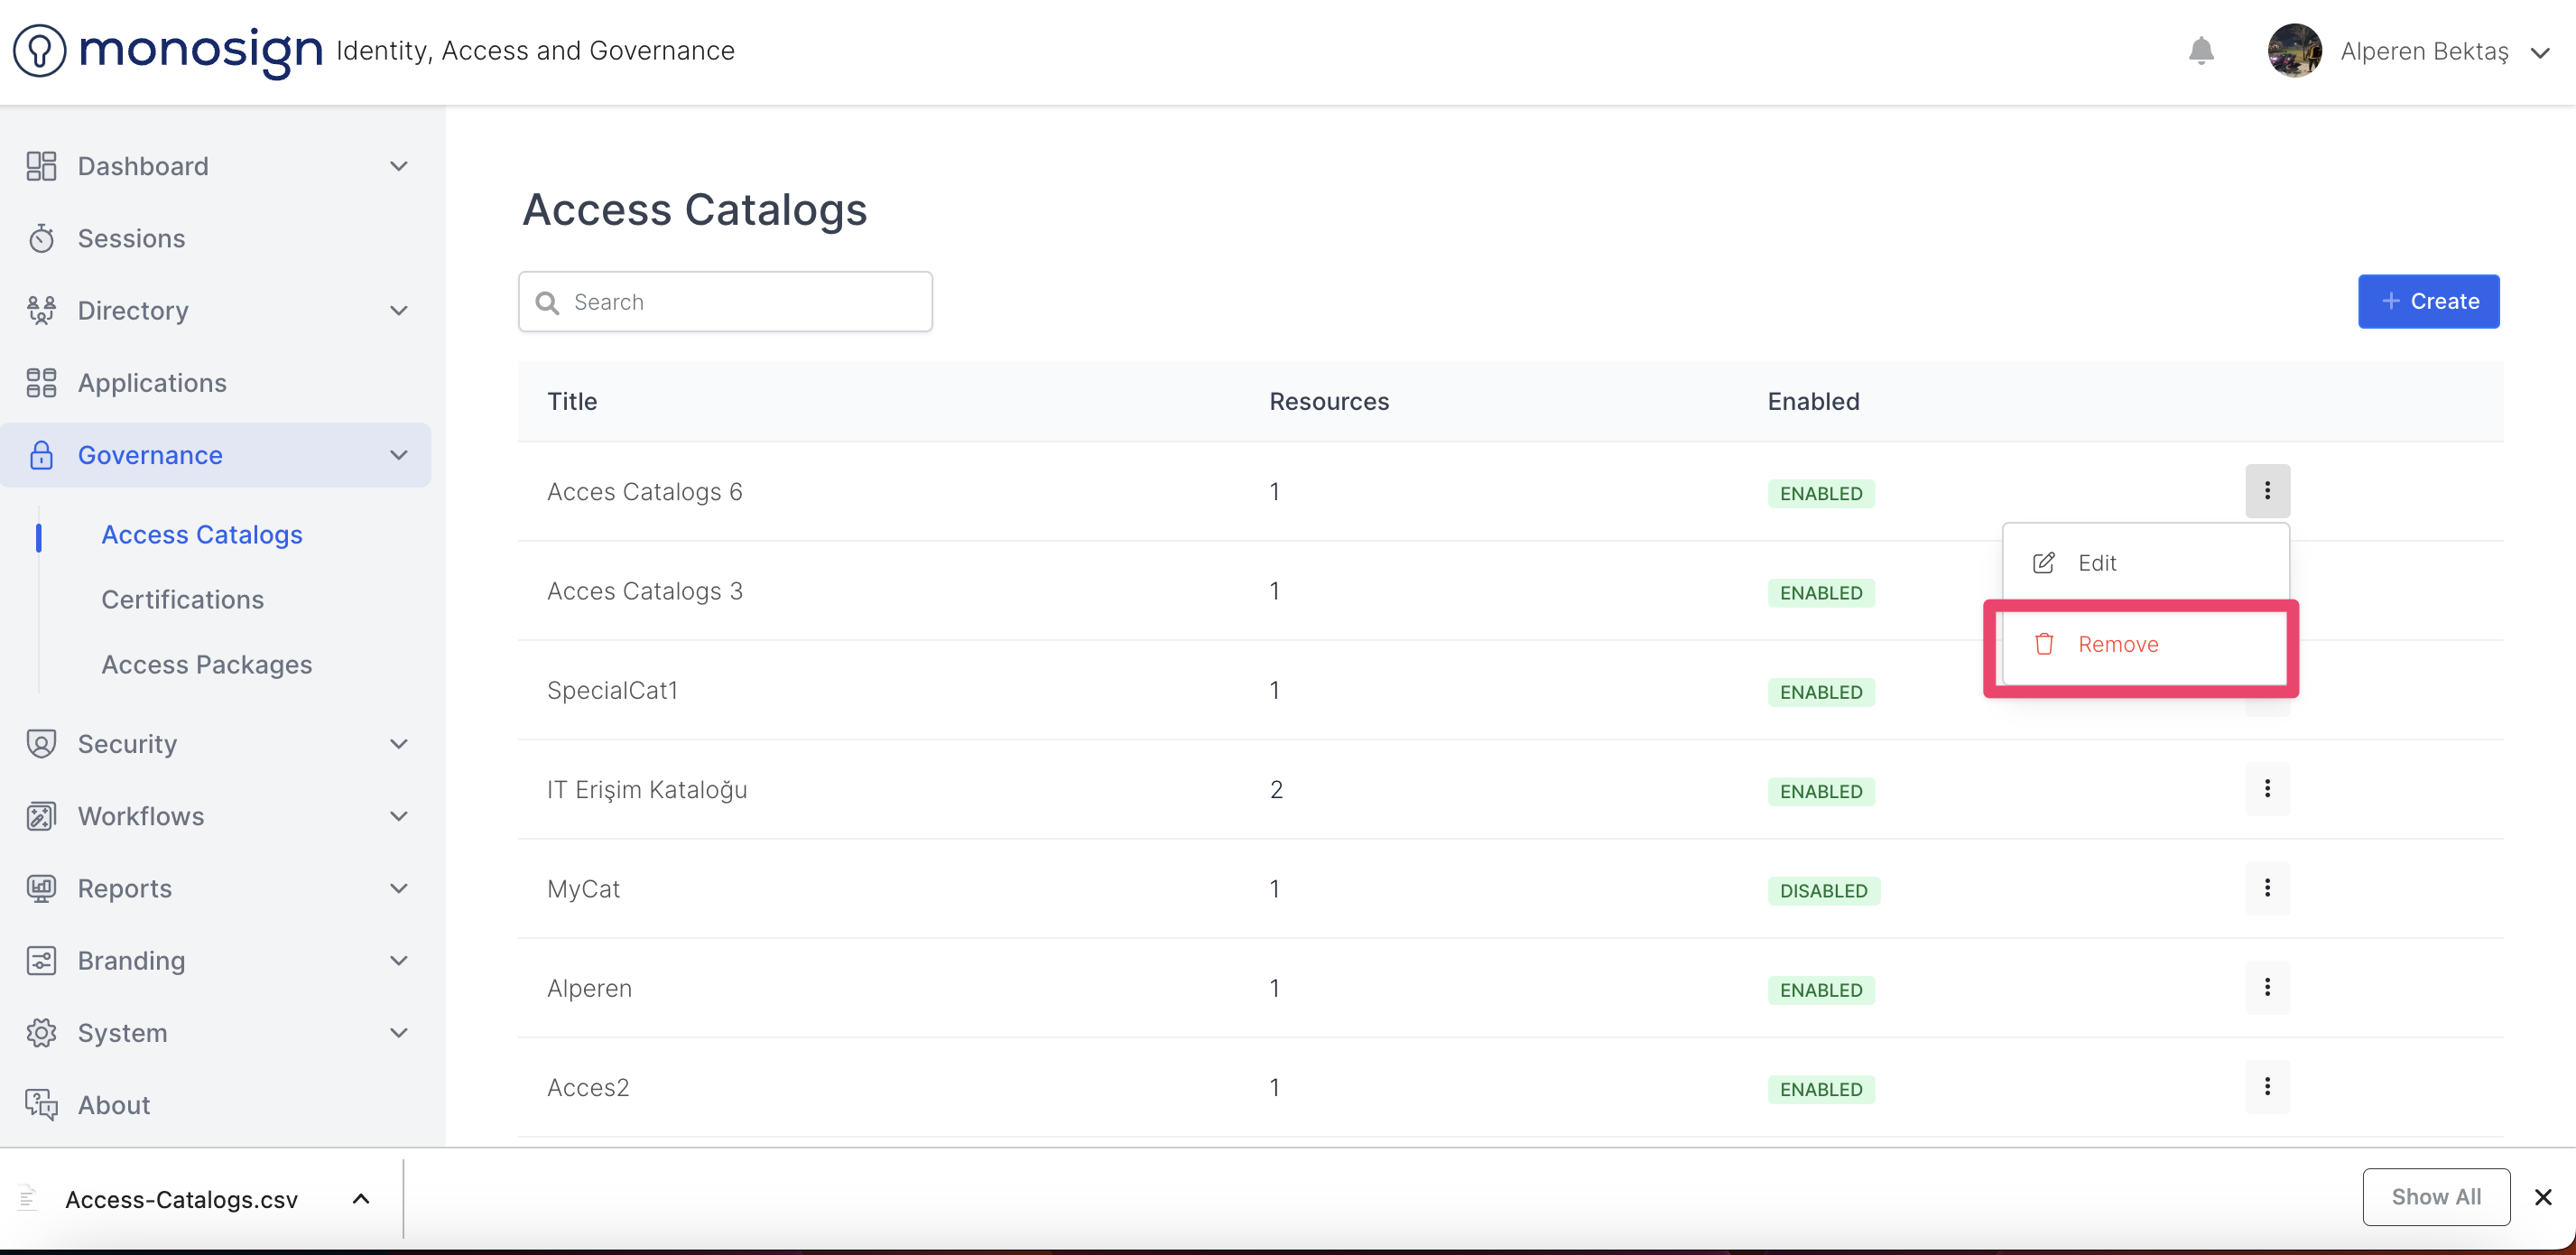
Task: Open the three-dot menu for Alperen row
Action: pyautogui.click(x=2266, y=987)
